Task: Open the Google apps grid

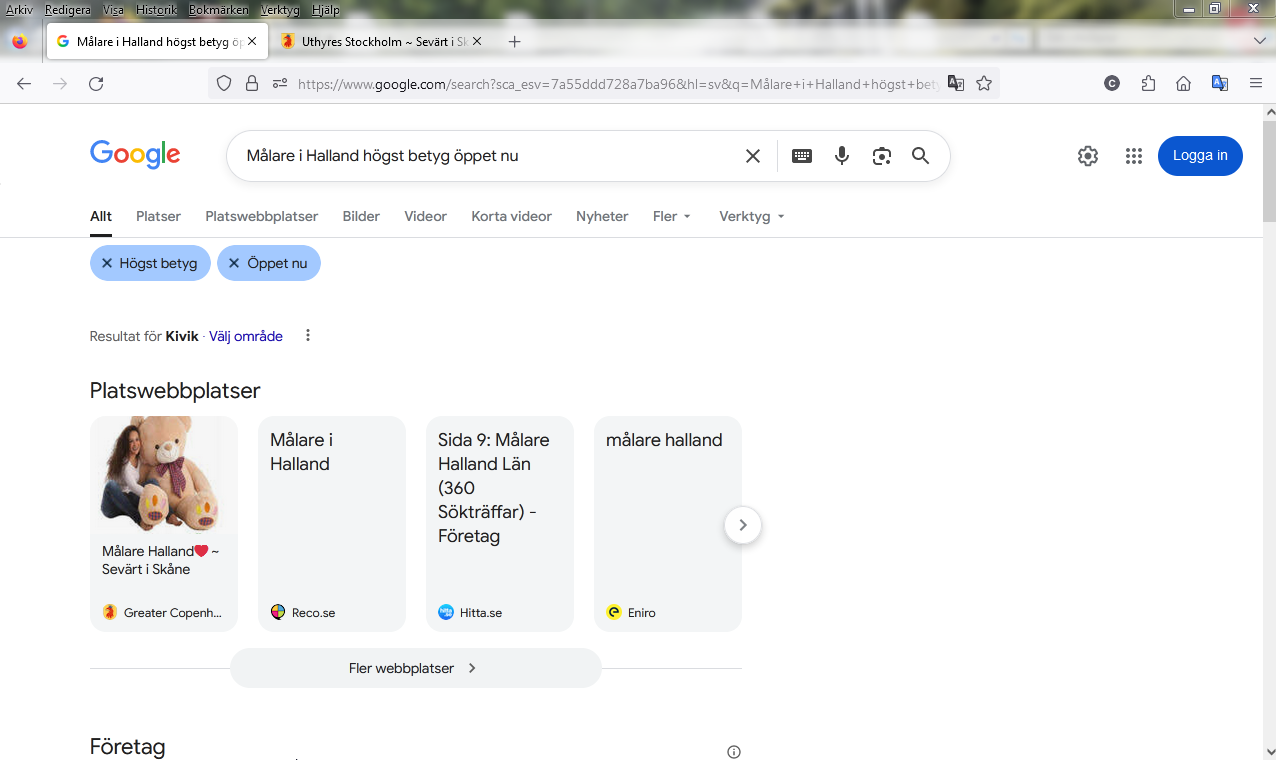Action: [1133, 156]
